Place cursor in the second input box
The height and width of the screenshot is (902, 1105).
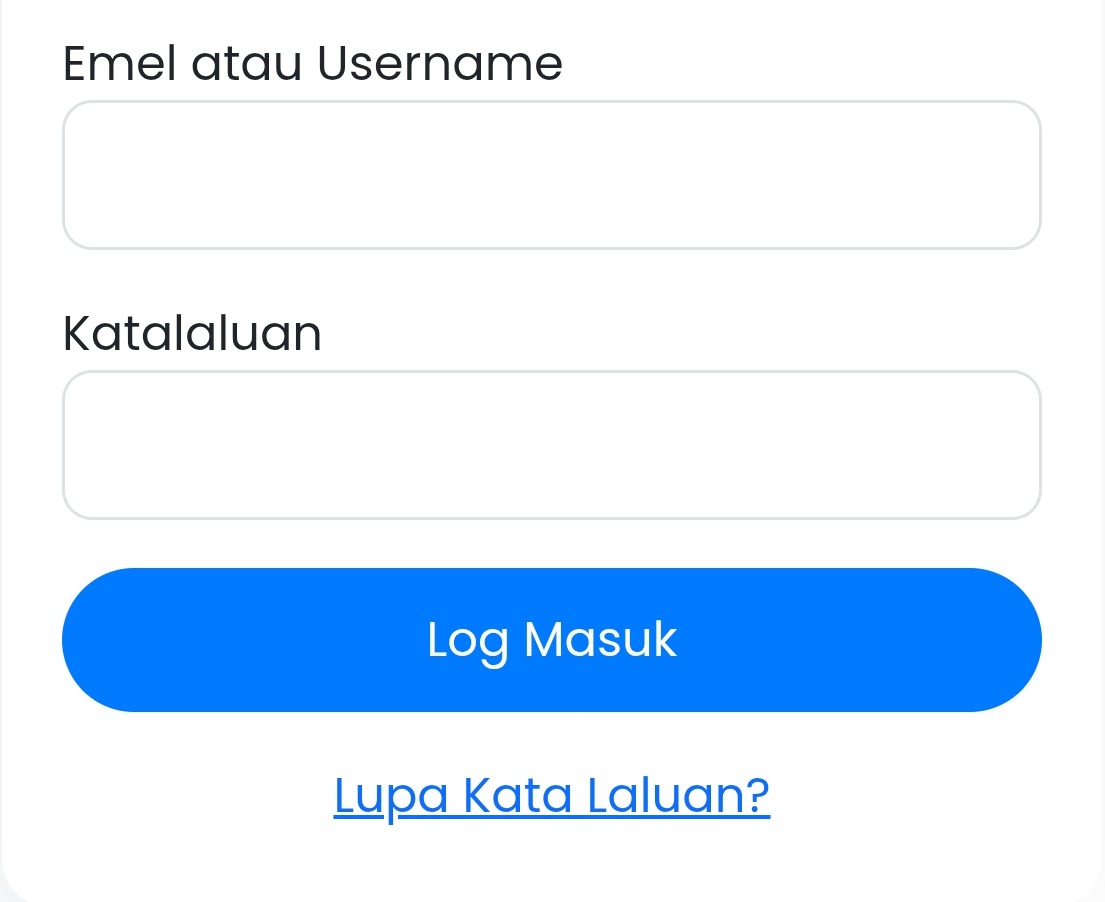551,445
